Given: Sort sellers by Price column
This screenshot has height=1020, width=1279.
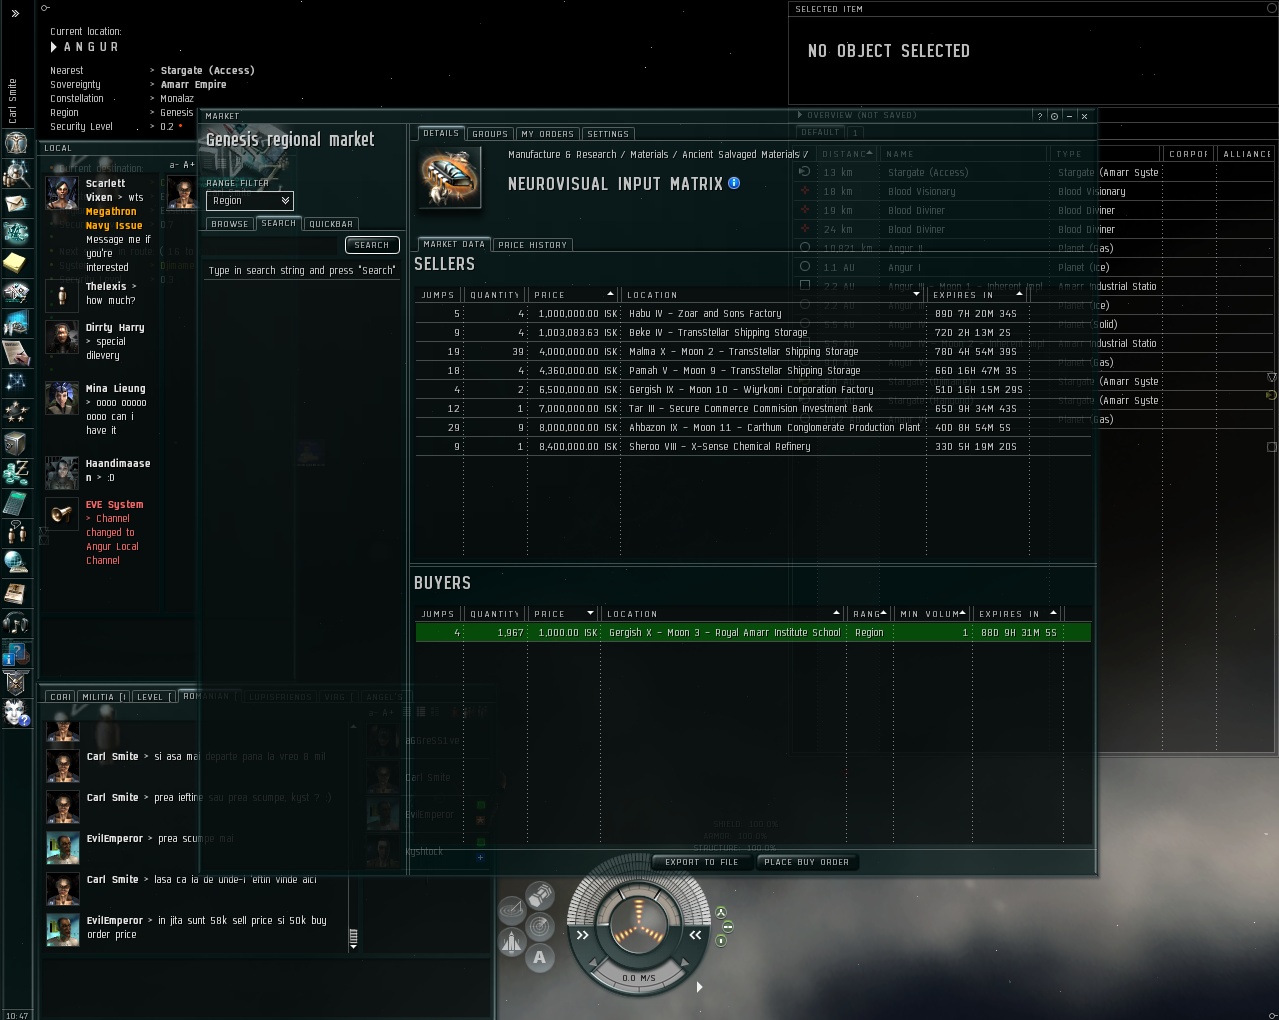Looking at the screenshot, I should tap(574, 295).
